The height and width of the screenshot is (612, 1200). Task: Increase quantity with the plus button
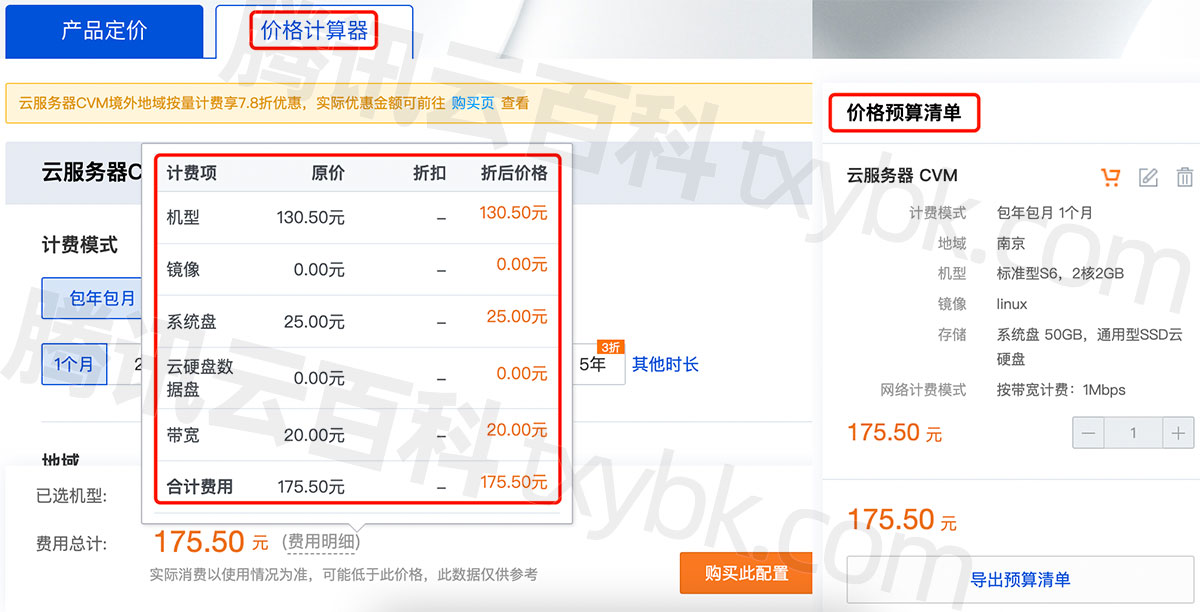click(1178, 433)
